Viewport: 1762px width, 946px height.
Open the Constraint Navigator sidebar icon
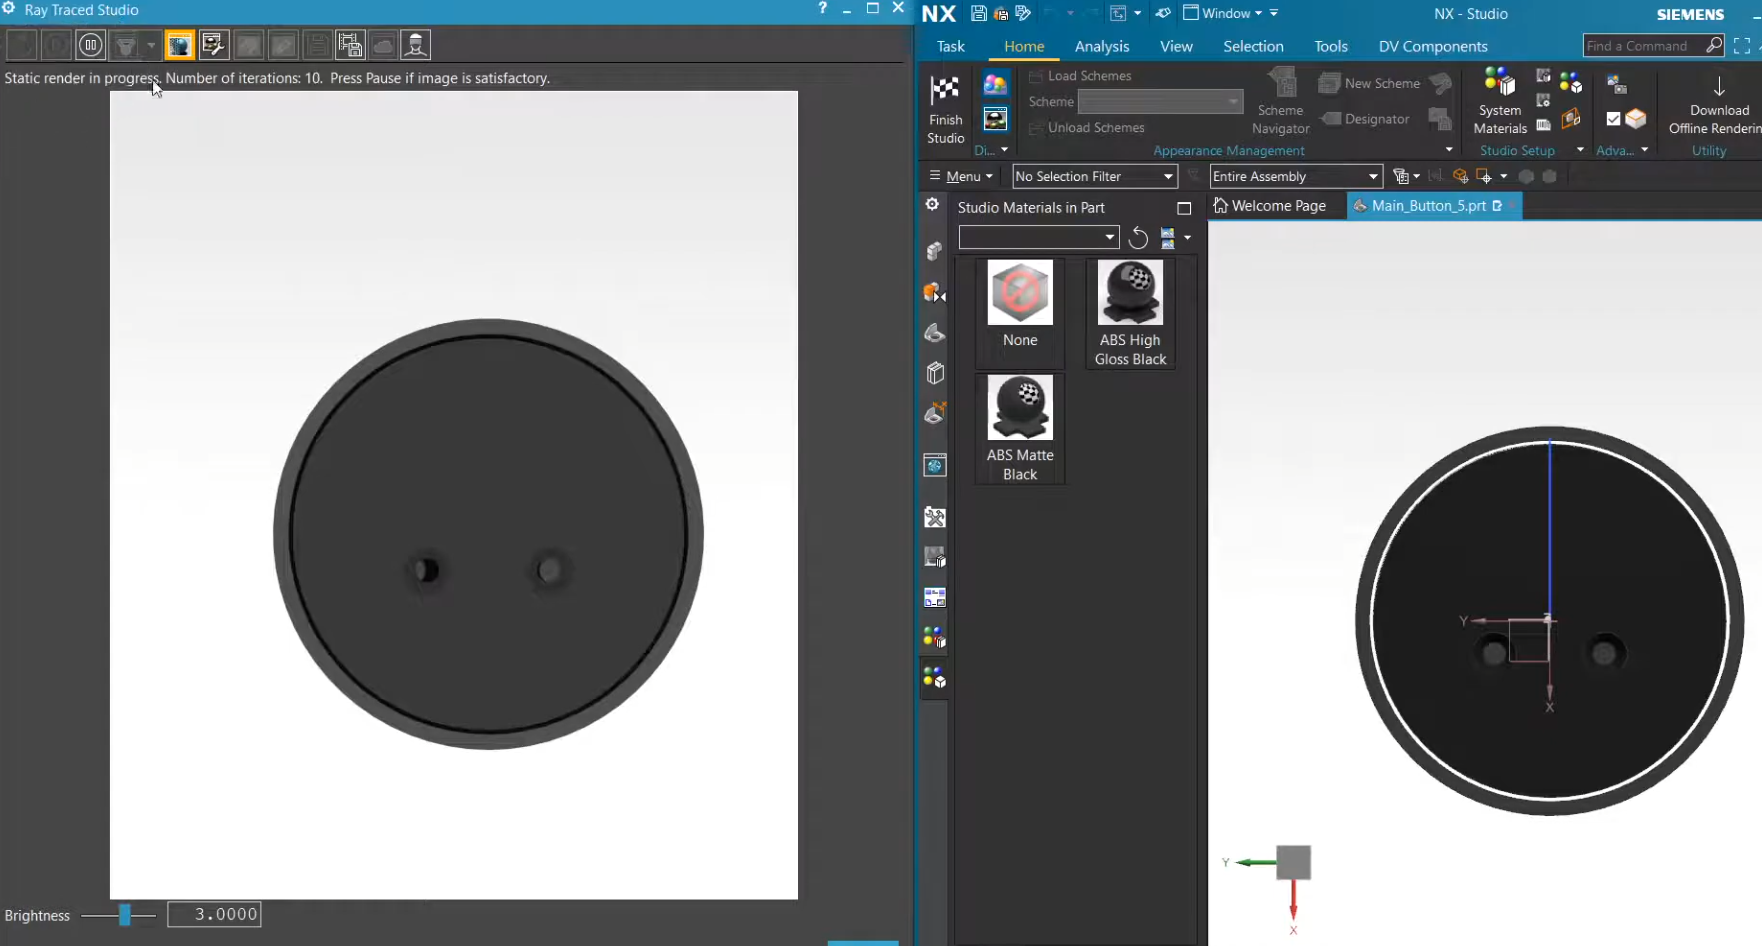935,292
